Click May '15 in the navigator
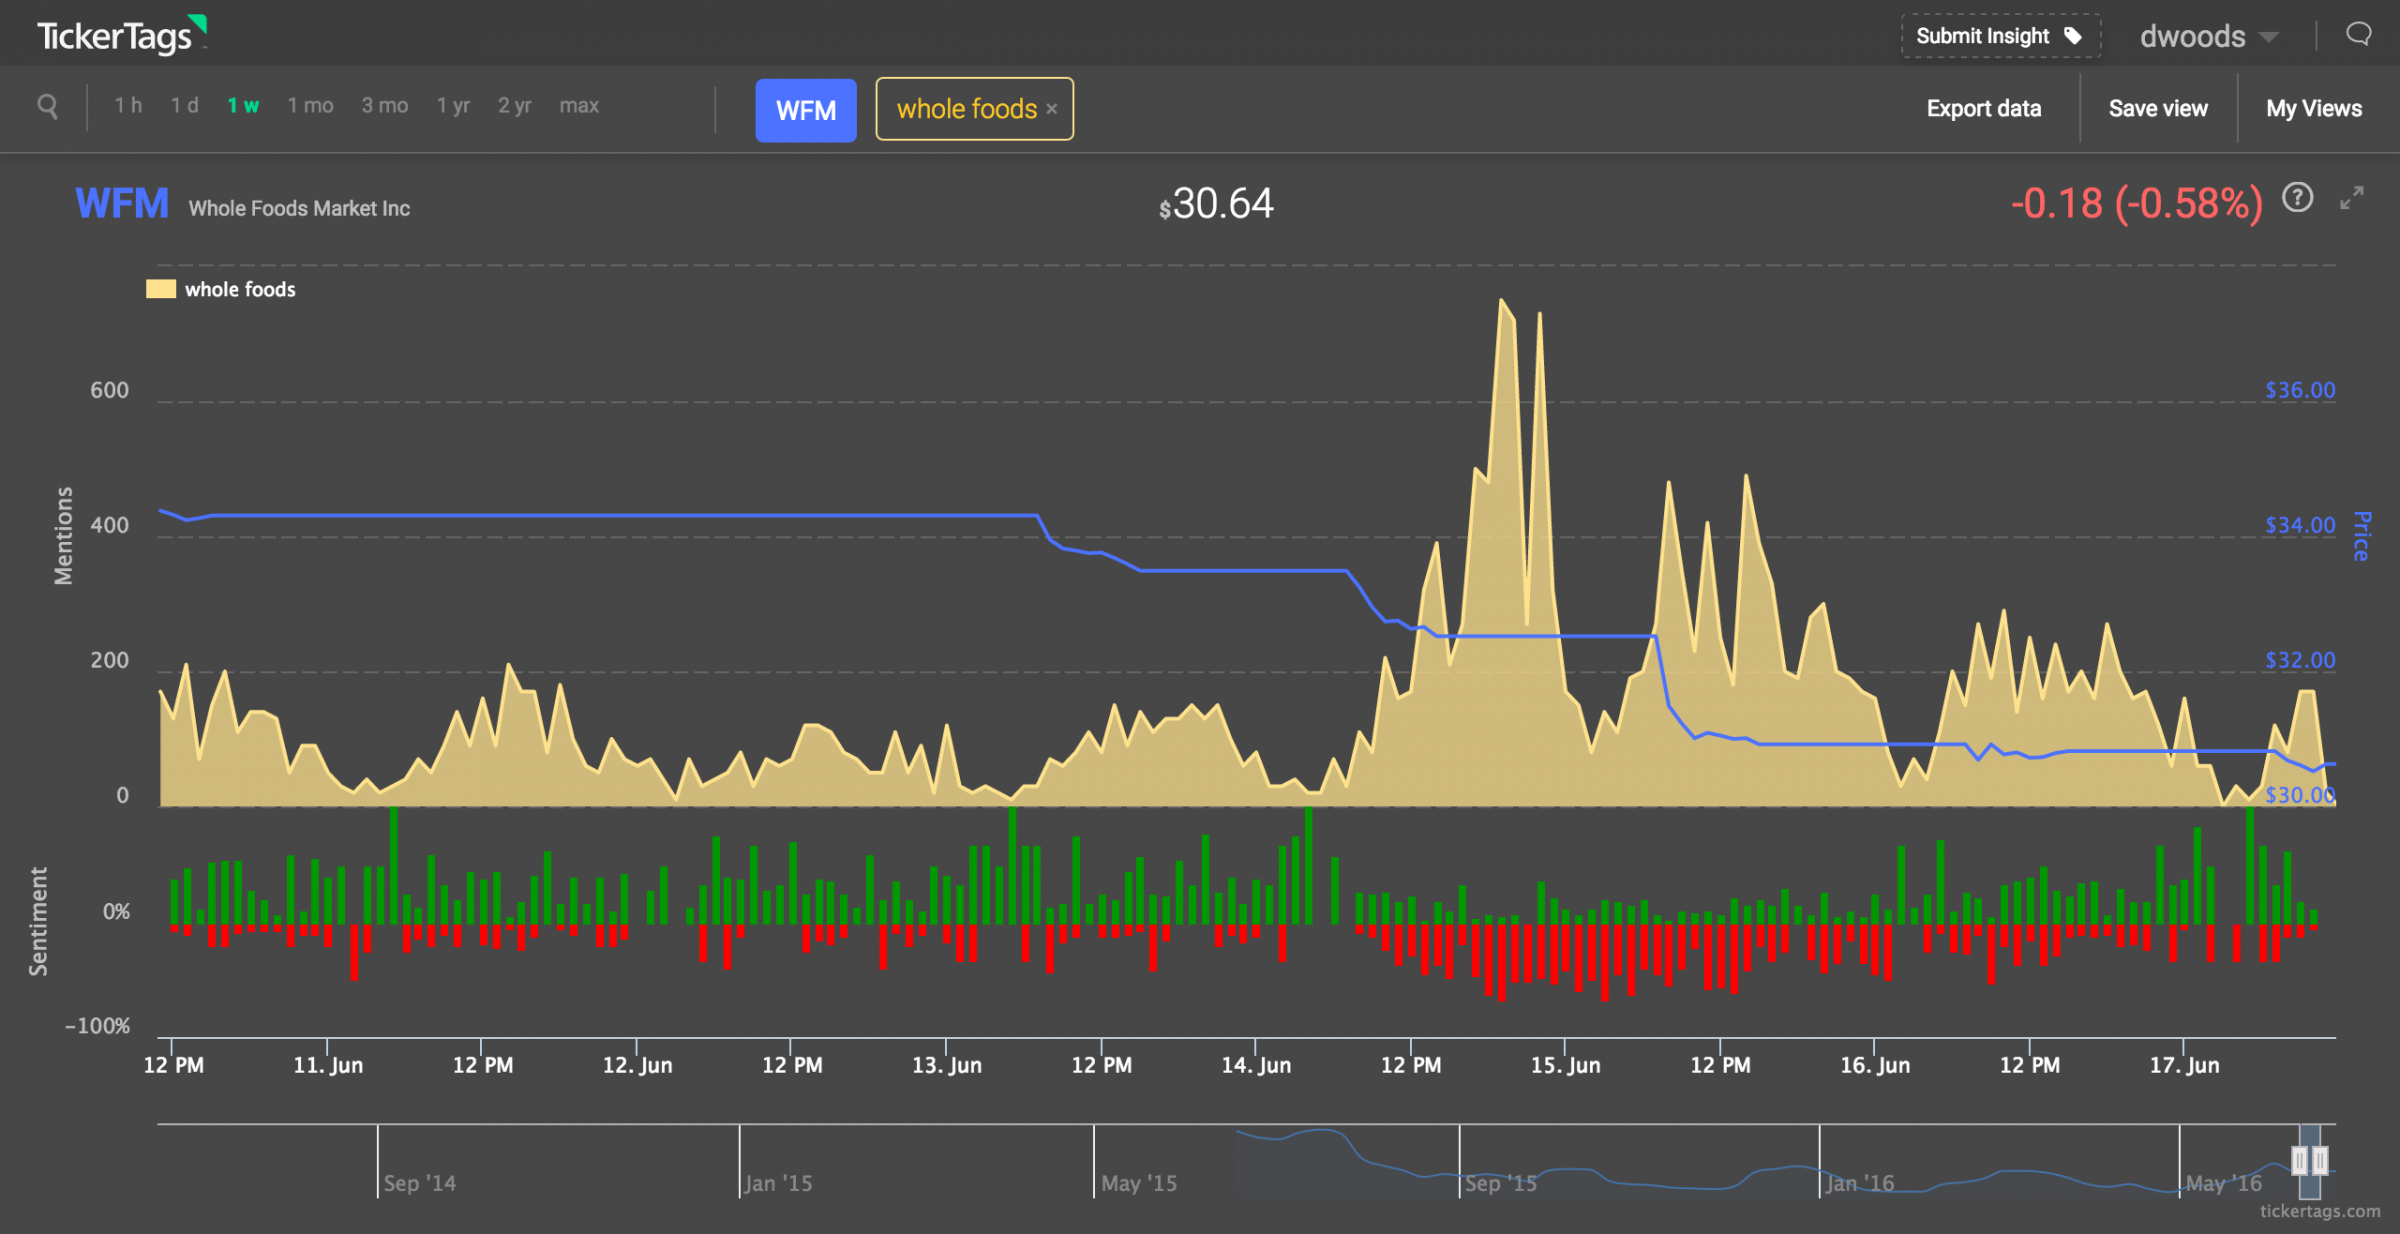 1139,1183
